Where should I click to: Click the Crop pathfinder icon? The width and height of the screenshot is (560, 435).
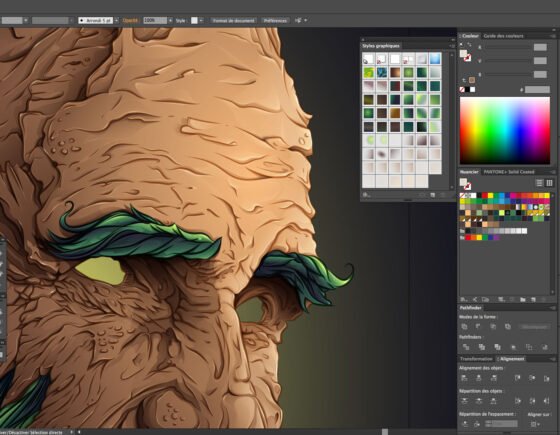click(514, 347)
